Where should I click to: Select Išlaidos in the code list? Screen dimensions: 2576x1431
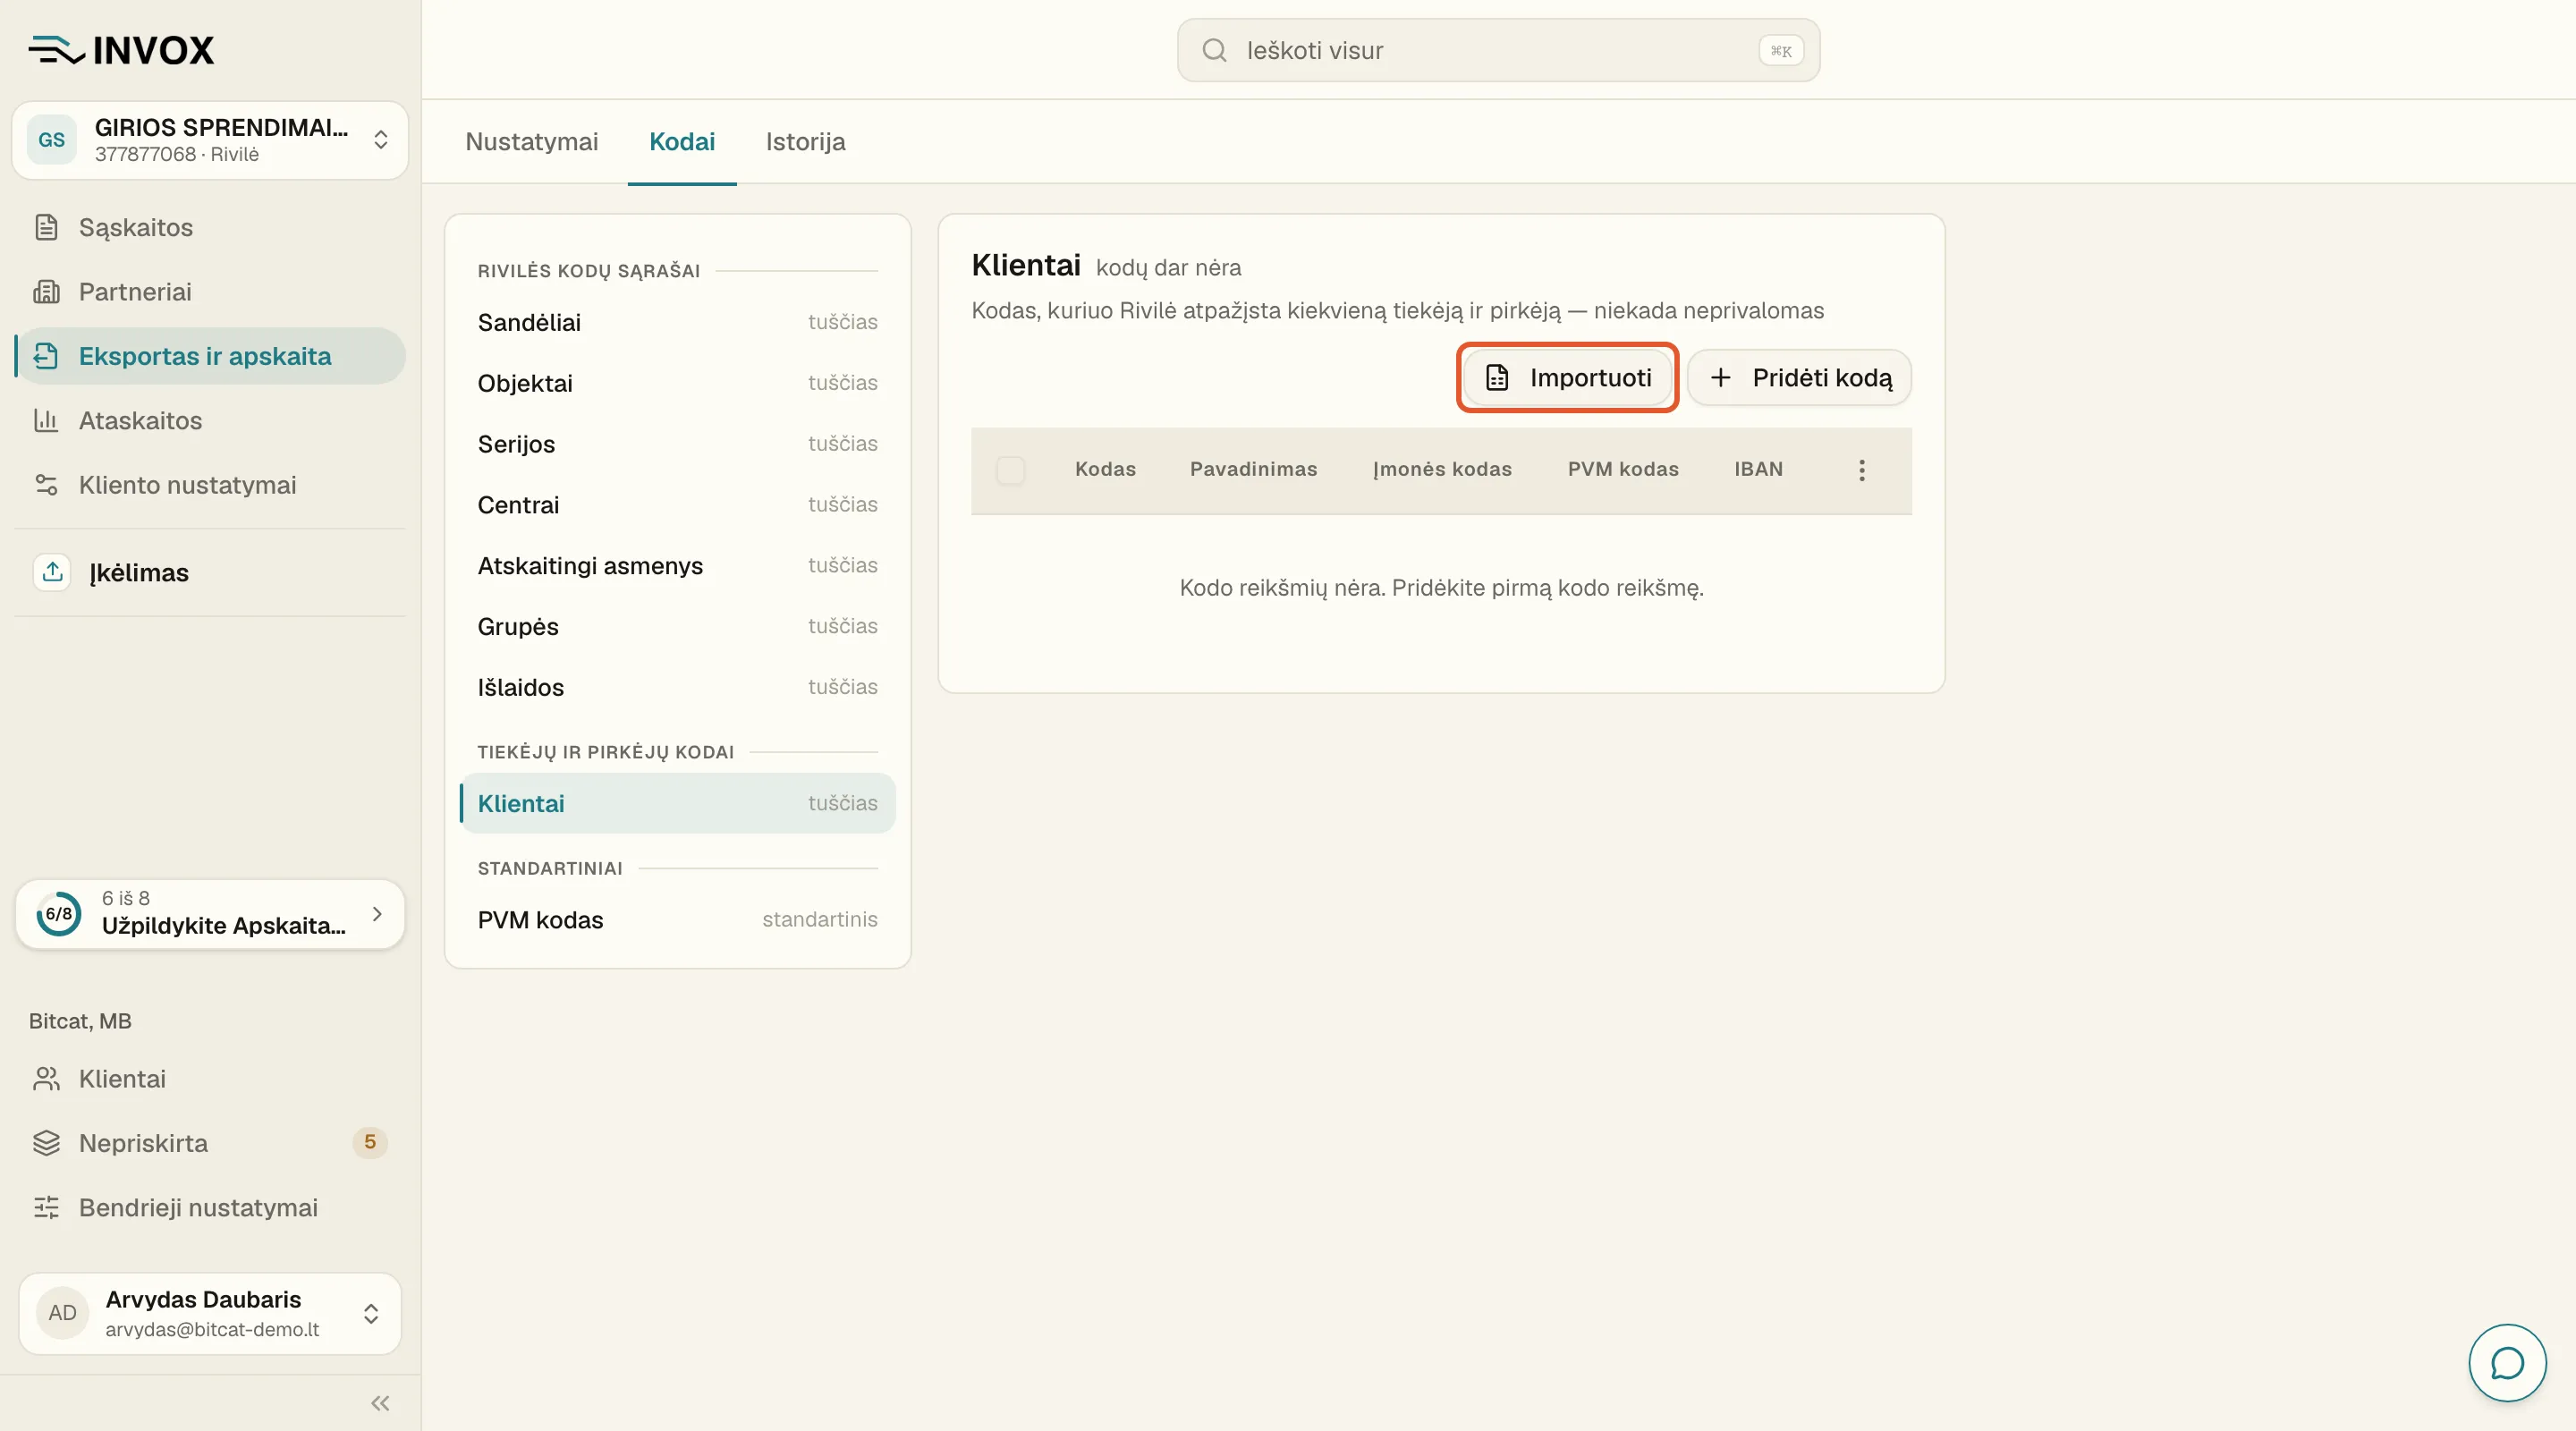677,687
